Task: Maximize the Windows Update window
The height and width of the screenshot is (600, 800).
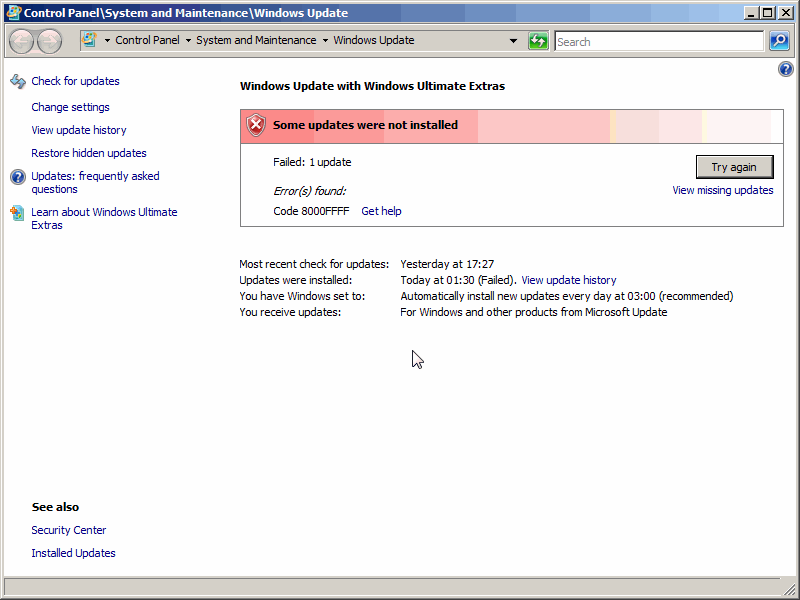Action: pos(767,13)
